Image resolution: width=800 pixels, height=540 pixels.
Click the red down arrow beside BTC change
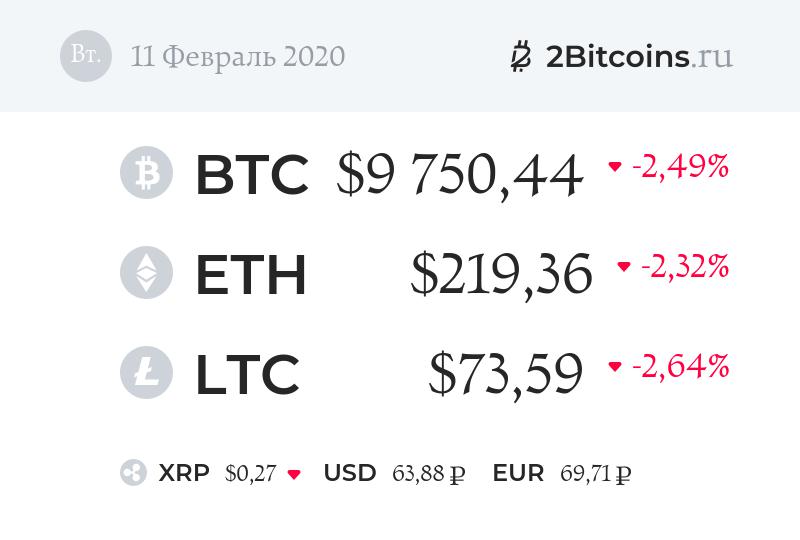tap(615, 167)
